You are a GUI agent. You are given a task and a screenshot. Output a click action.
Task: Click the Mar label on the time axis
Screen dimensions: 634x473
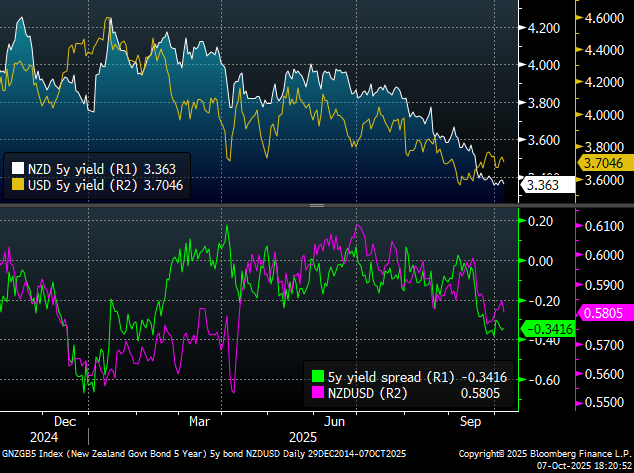(x=201, y=422)
